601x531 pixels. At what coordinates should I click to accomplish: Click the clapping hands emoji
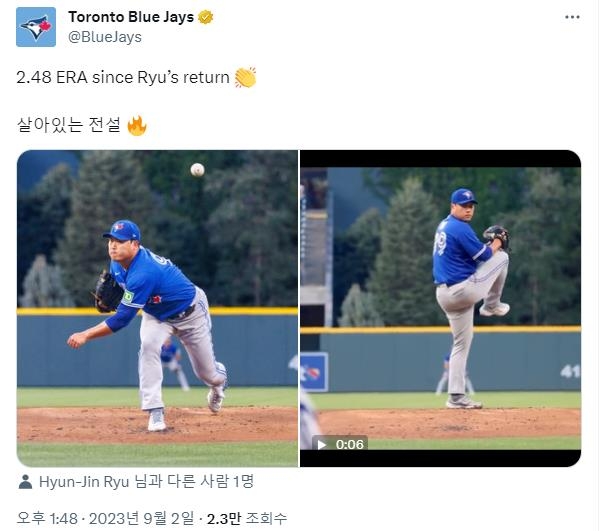245,77
